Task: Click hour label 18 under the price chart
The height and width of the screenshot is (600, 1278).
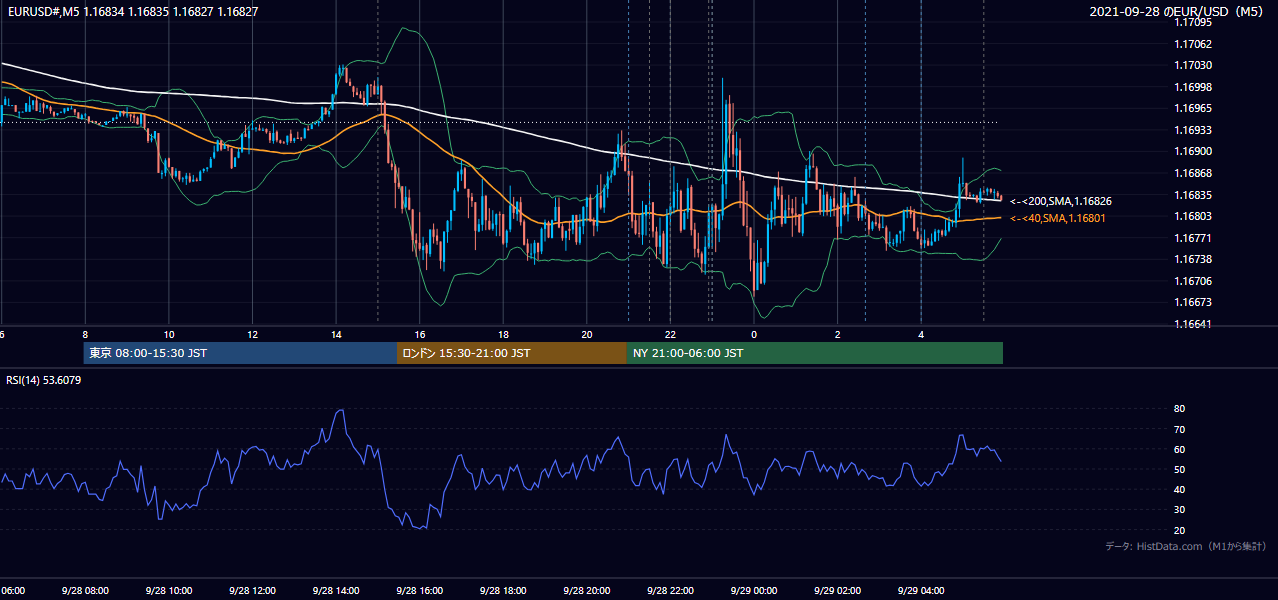Action: tap(503, 334)
